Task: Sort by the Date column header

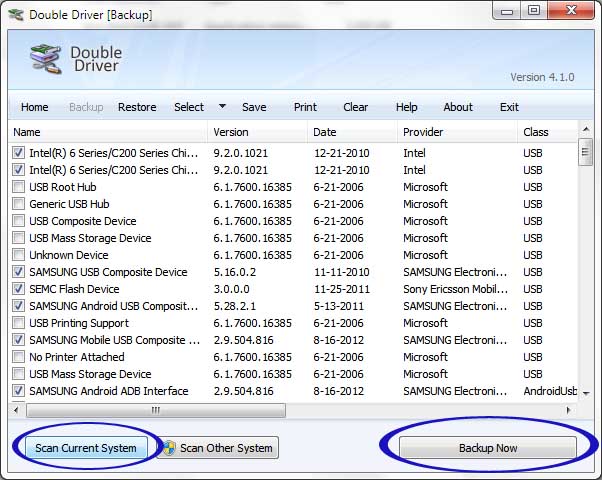Action: (352, 132)
